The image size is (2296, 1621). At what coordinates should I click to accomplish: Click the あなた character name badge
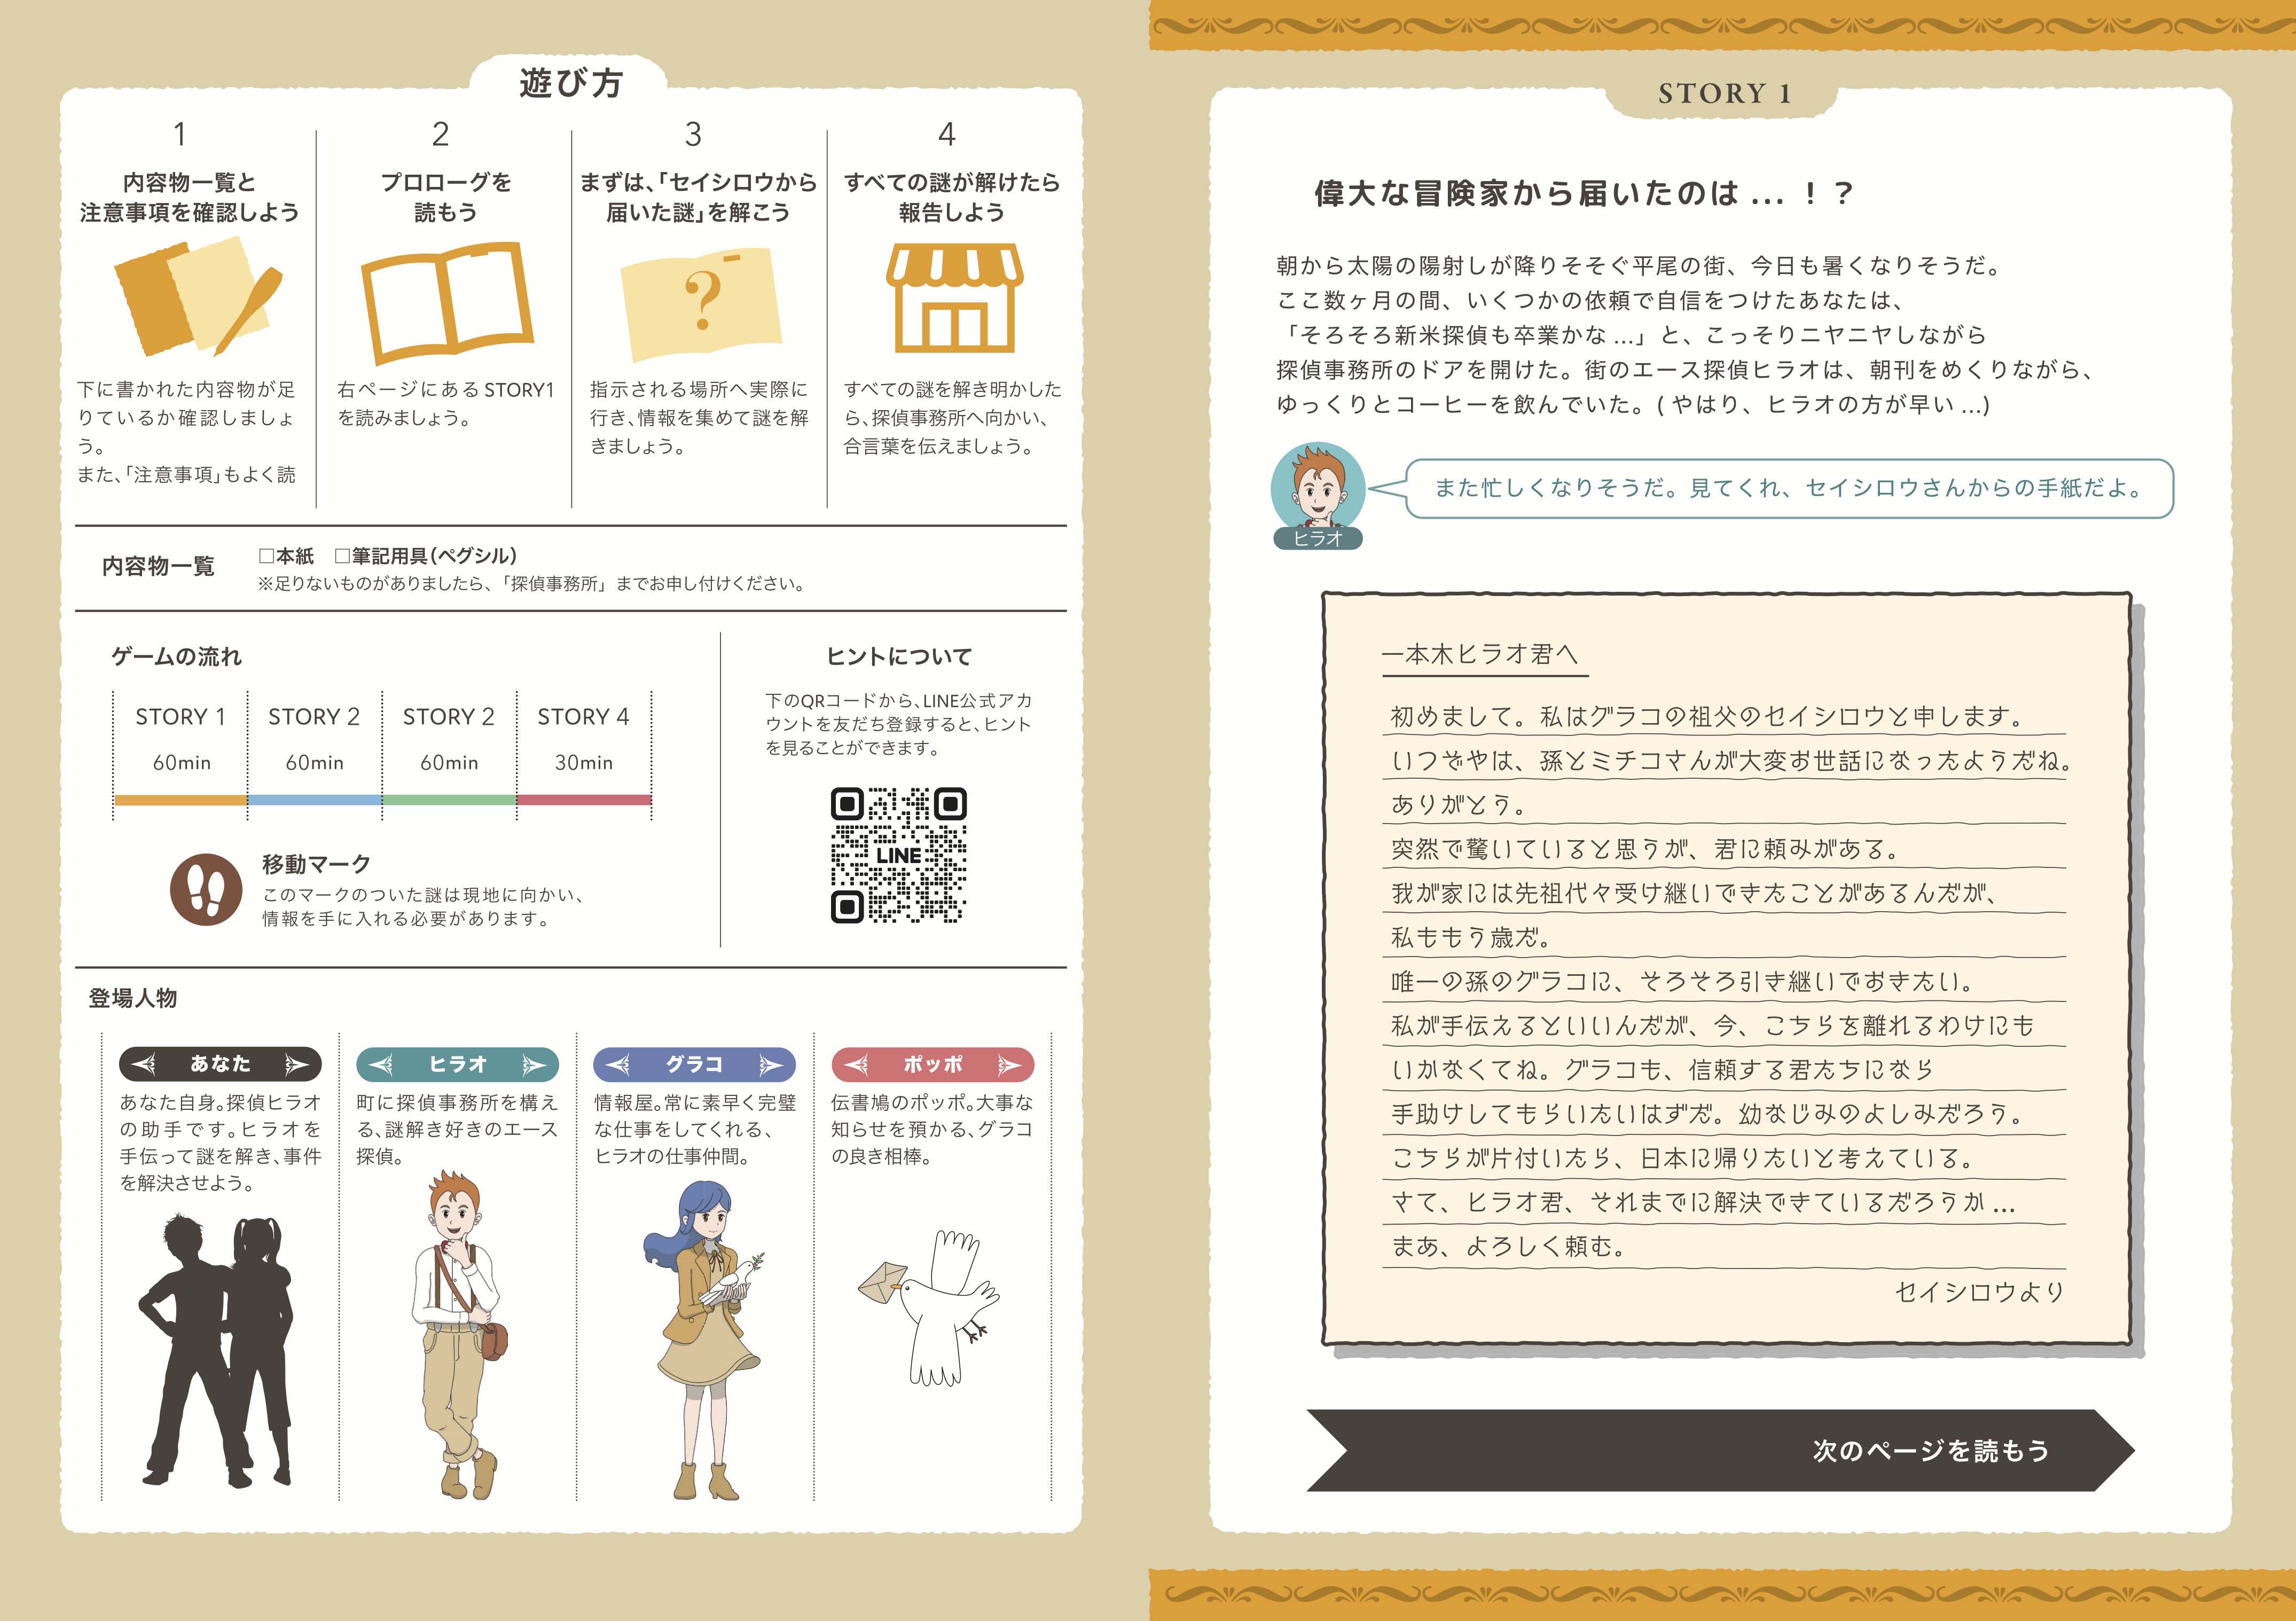(220, 1064)
